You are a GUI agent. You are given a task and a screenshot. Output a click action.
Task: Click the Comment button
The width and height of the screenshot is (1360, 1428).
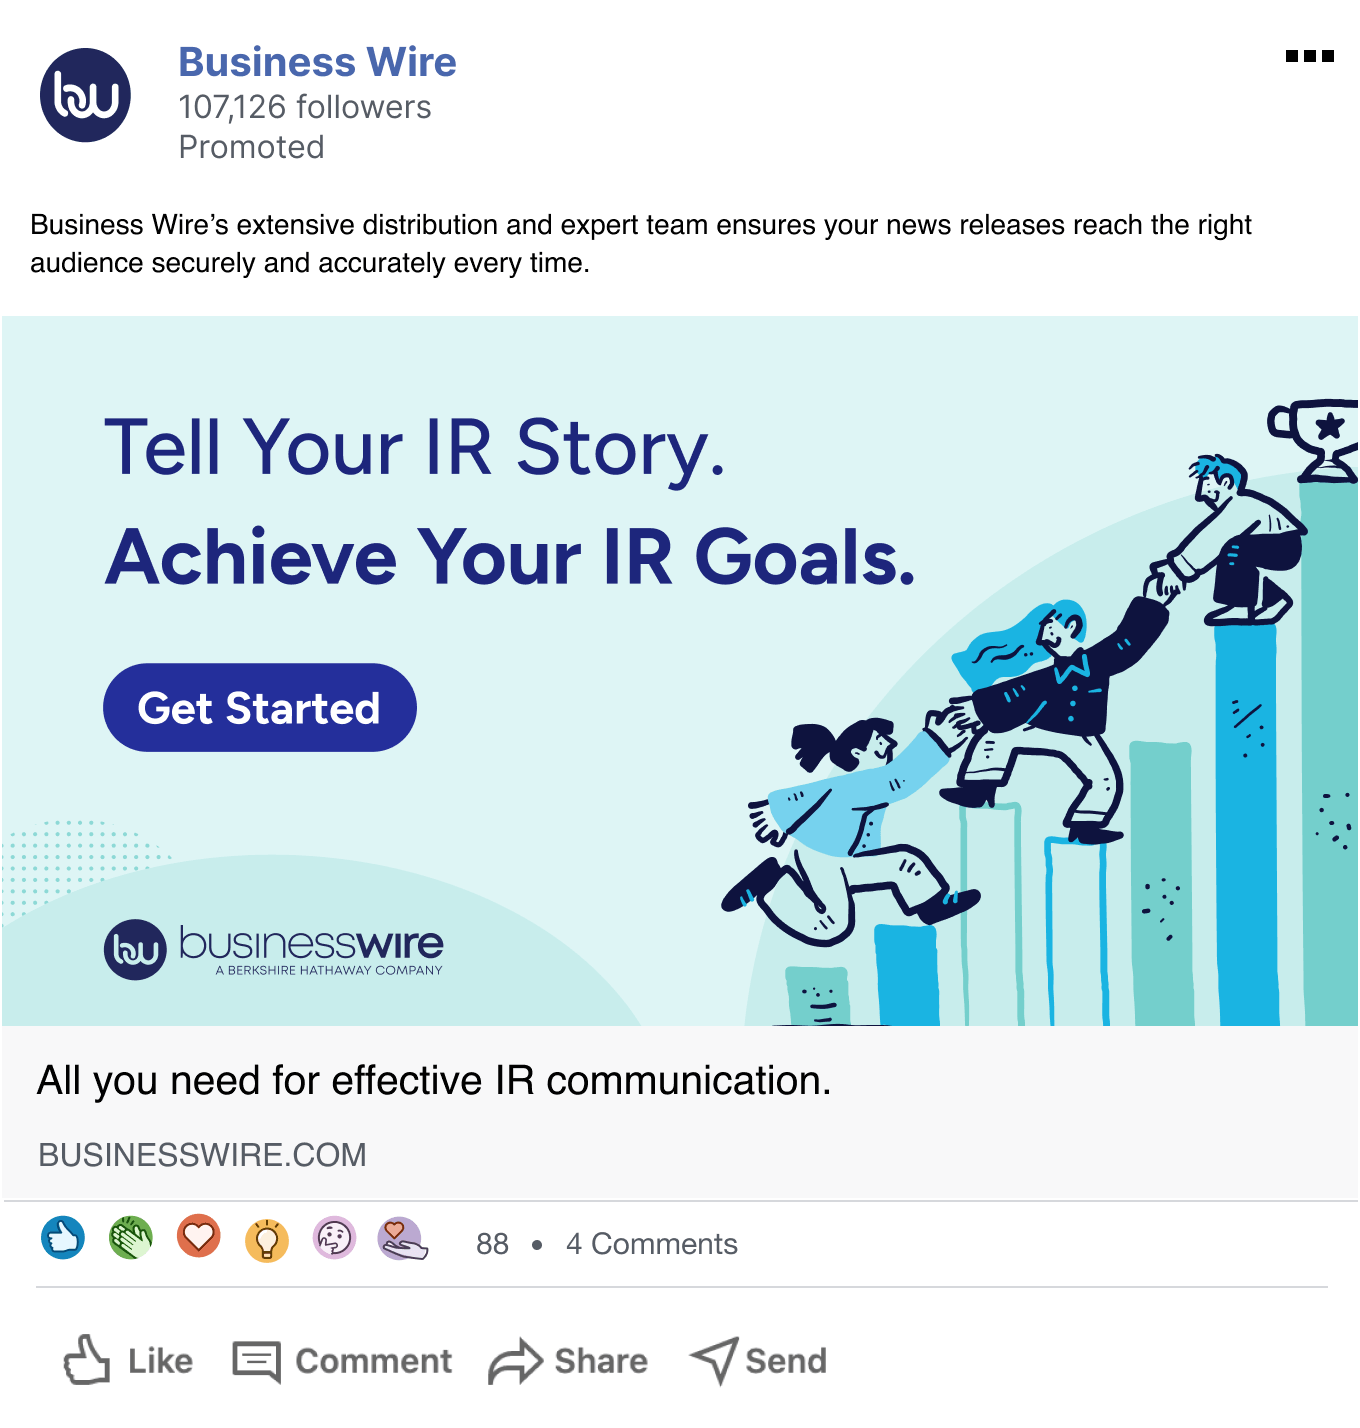(x=343, y=1360)
